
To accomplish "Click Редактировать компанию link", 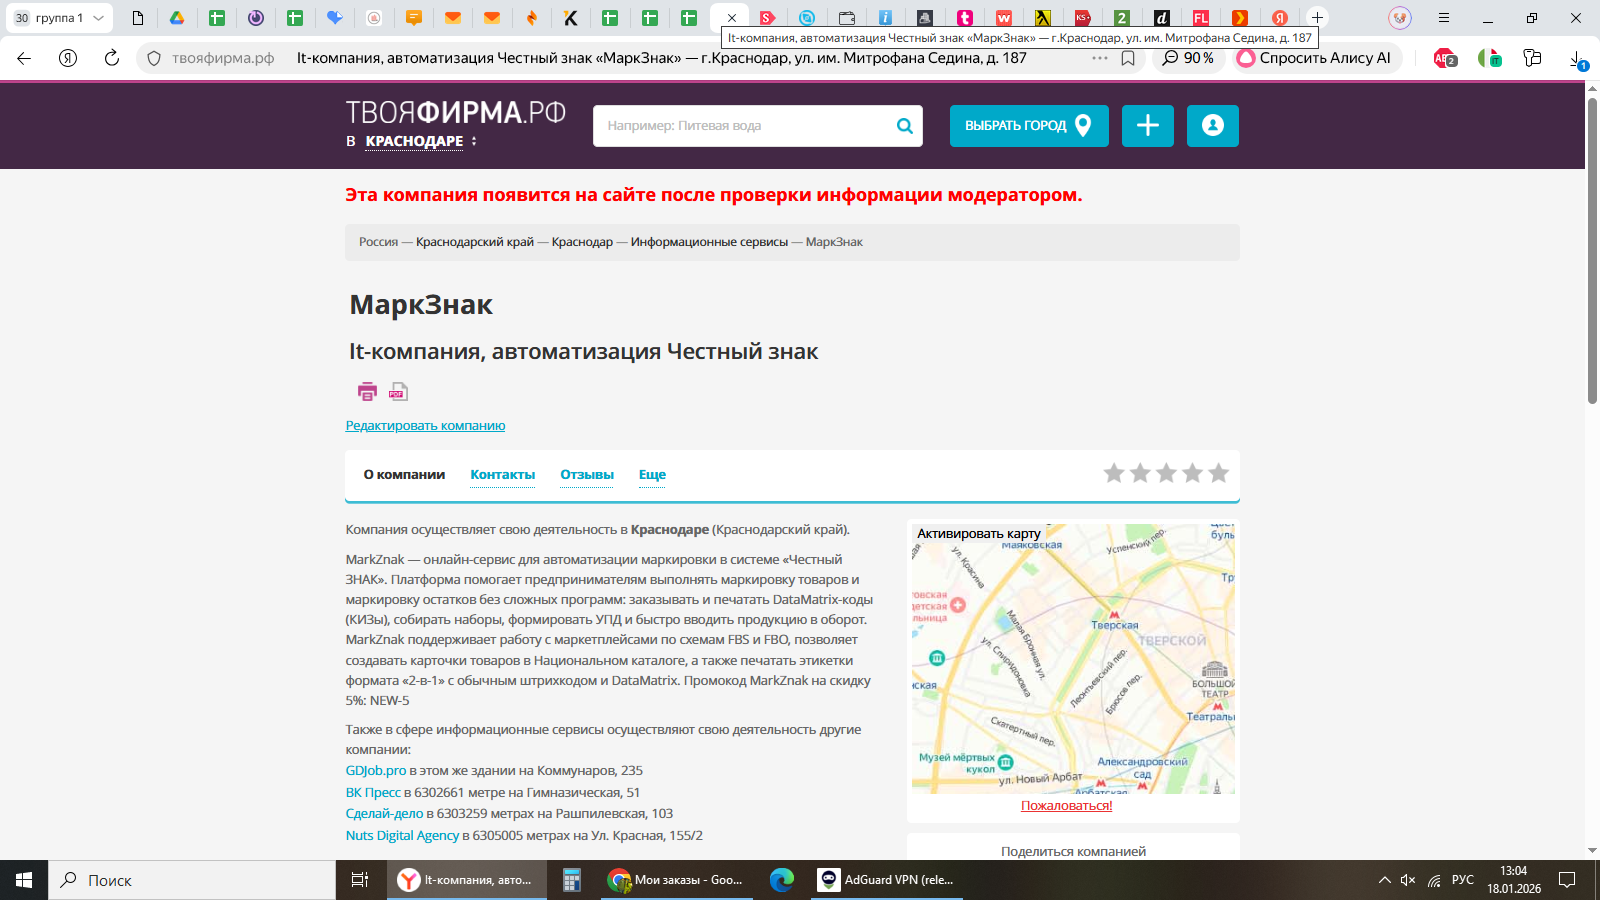I will click(x=425, y=426).
